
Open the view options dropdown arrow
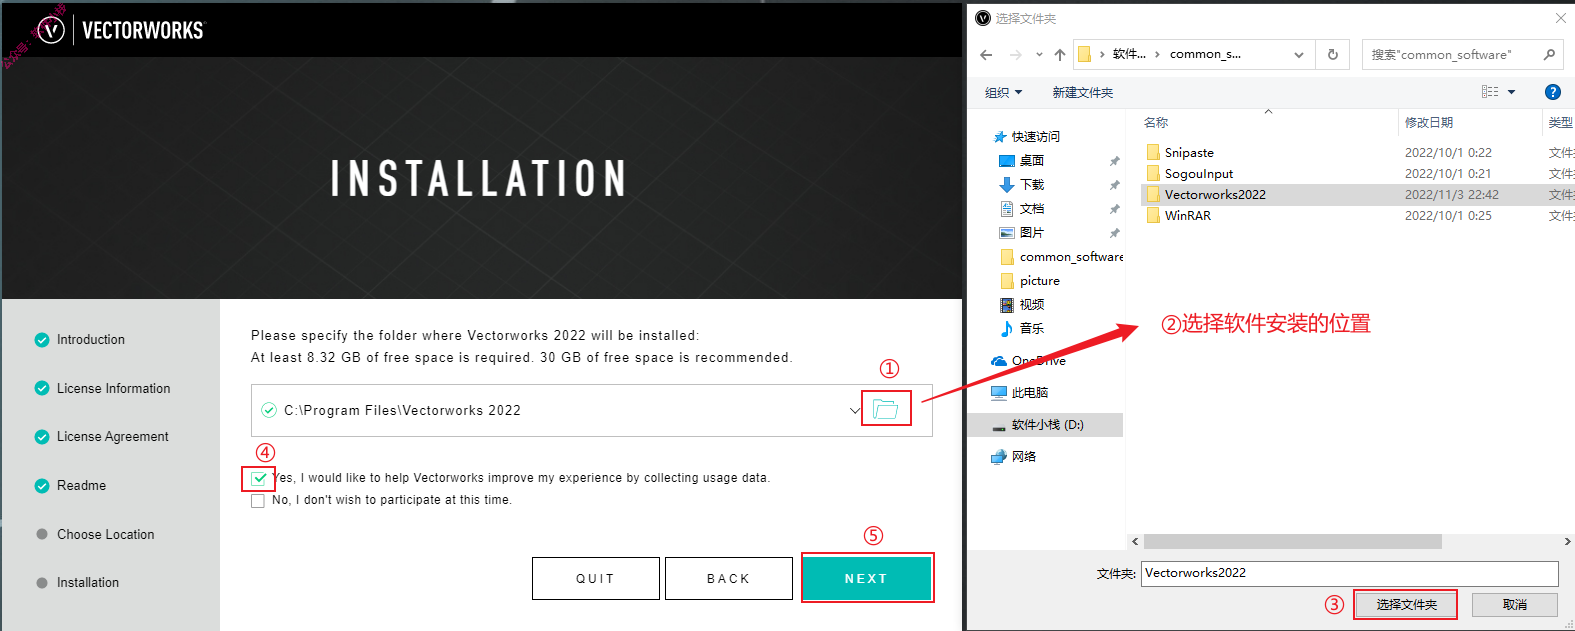[x=1511, y=92]
